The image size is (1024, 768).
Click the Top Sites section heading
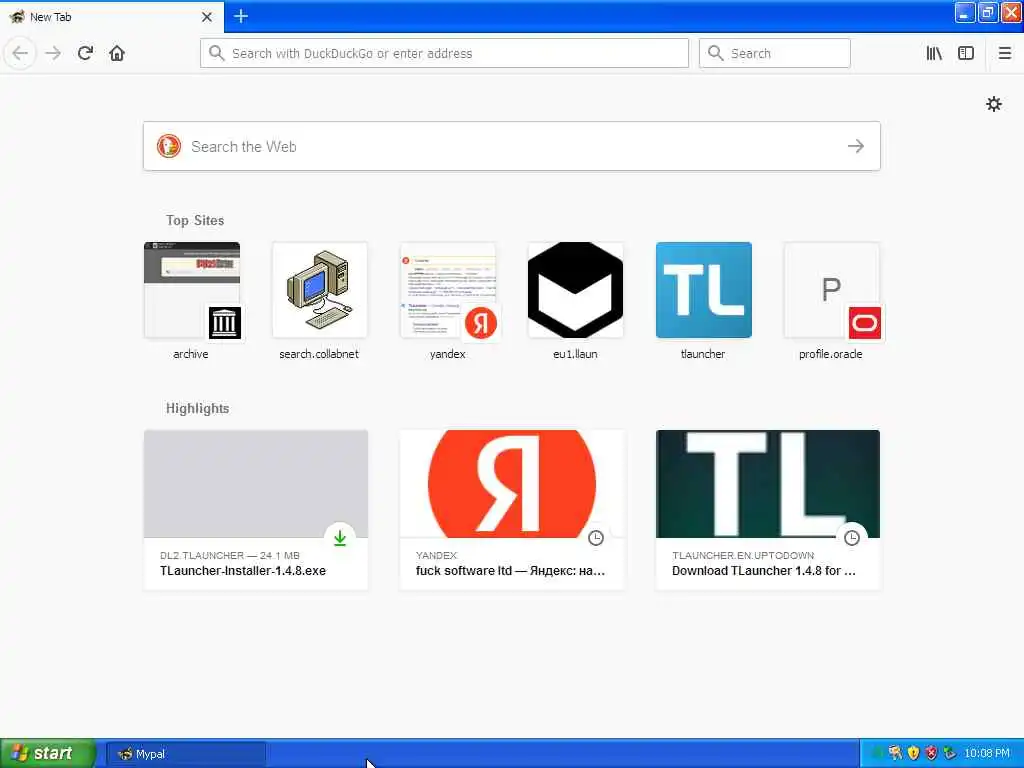pyautogui.click(x=195, y=221)
